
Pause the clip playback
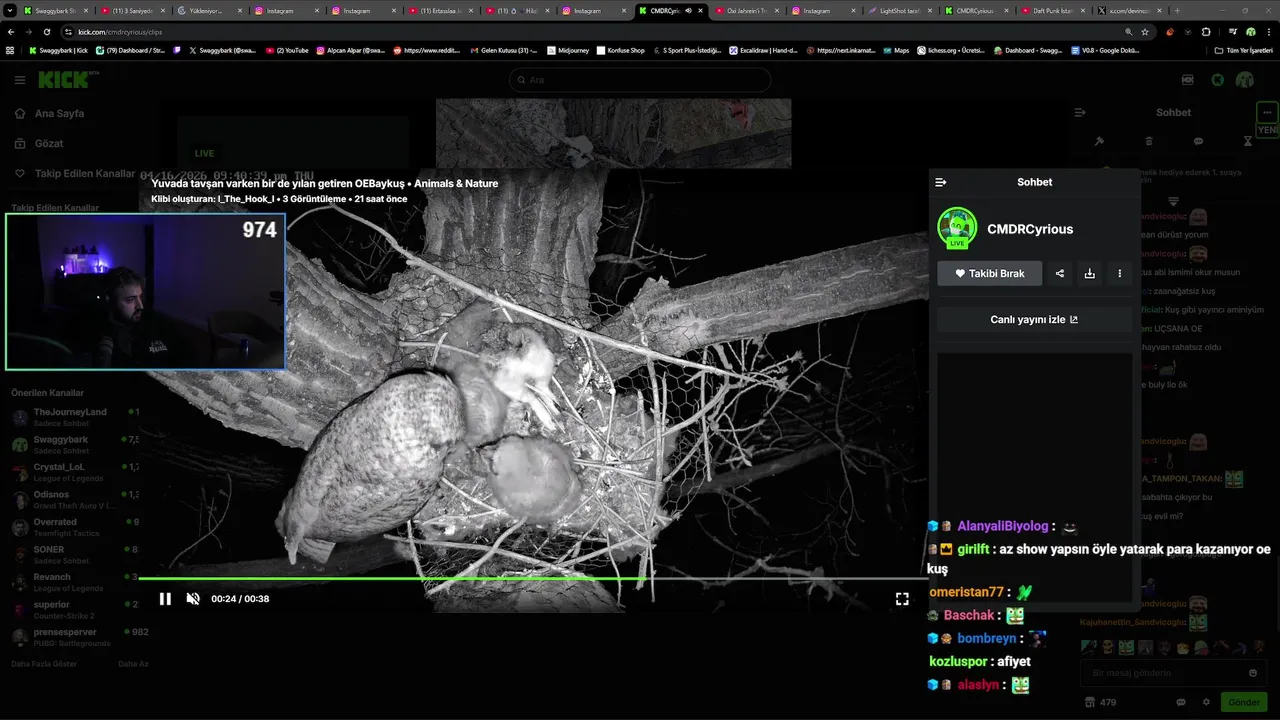165,599
